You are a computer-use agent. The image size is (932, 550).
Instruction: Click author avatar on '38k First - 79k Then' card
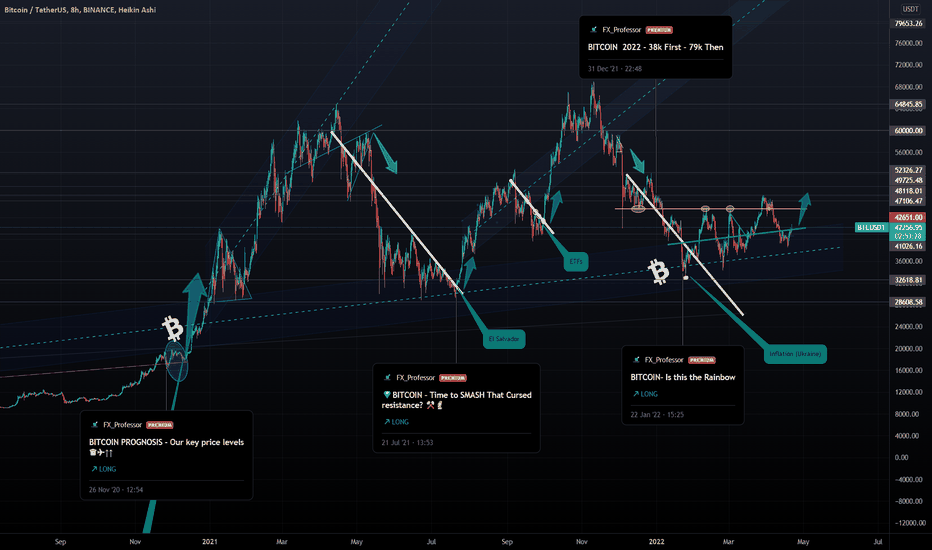pos(594,30)
